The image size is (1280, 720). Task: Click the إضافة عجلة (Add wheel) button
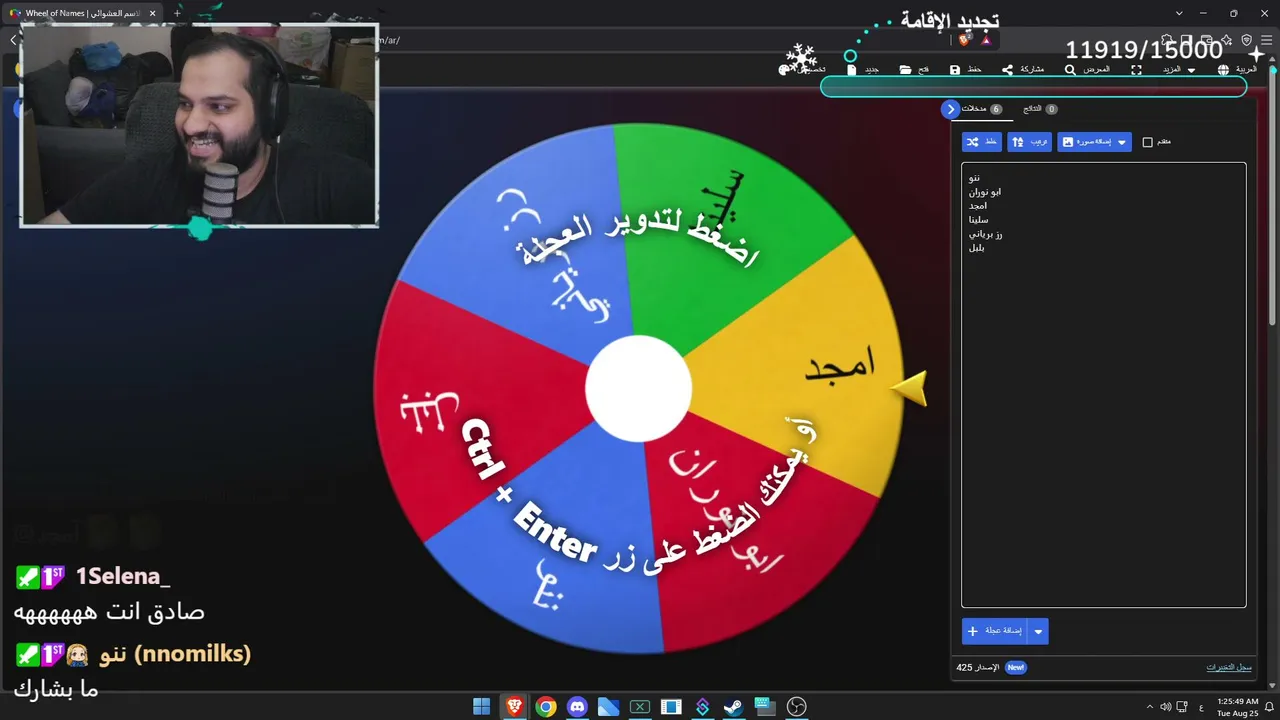click(995, 631)
